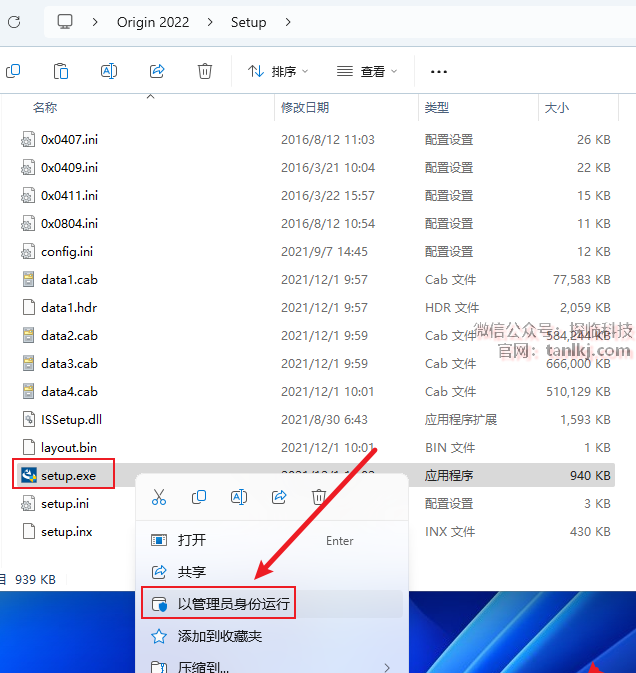The image size is (636, 673).
Task: Click the data1.hdr file icon
Action: [29, 307]
